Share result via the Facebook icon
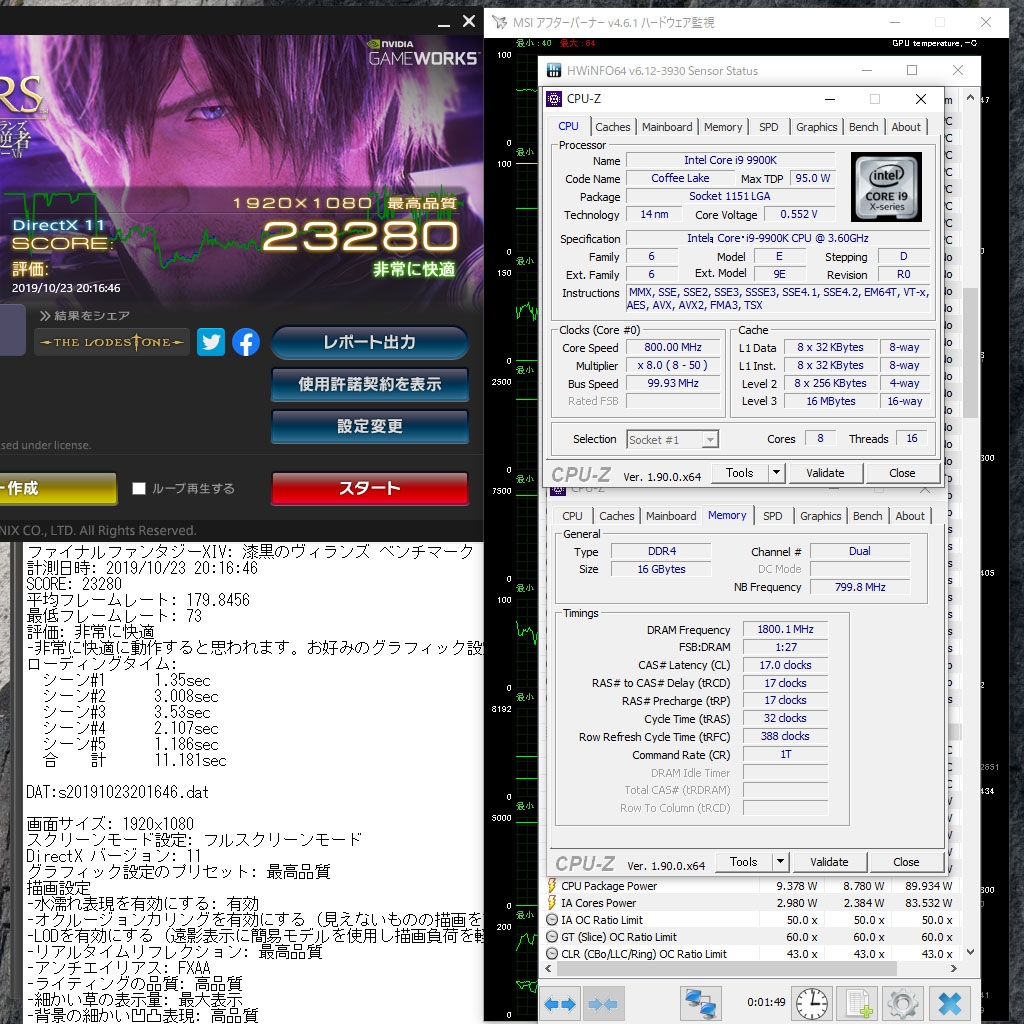 click(246, 342)
